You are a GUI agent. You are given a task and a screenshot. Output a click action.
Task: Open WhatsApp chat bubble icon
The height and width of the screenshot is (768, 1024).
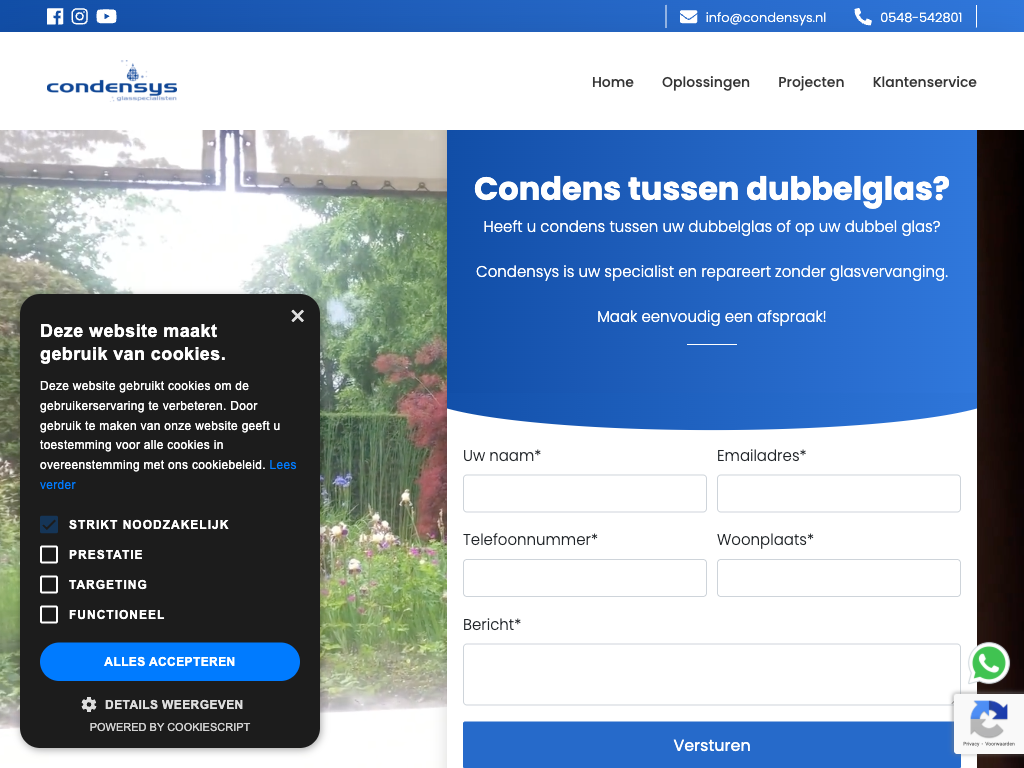(989, 663)
